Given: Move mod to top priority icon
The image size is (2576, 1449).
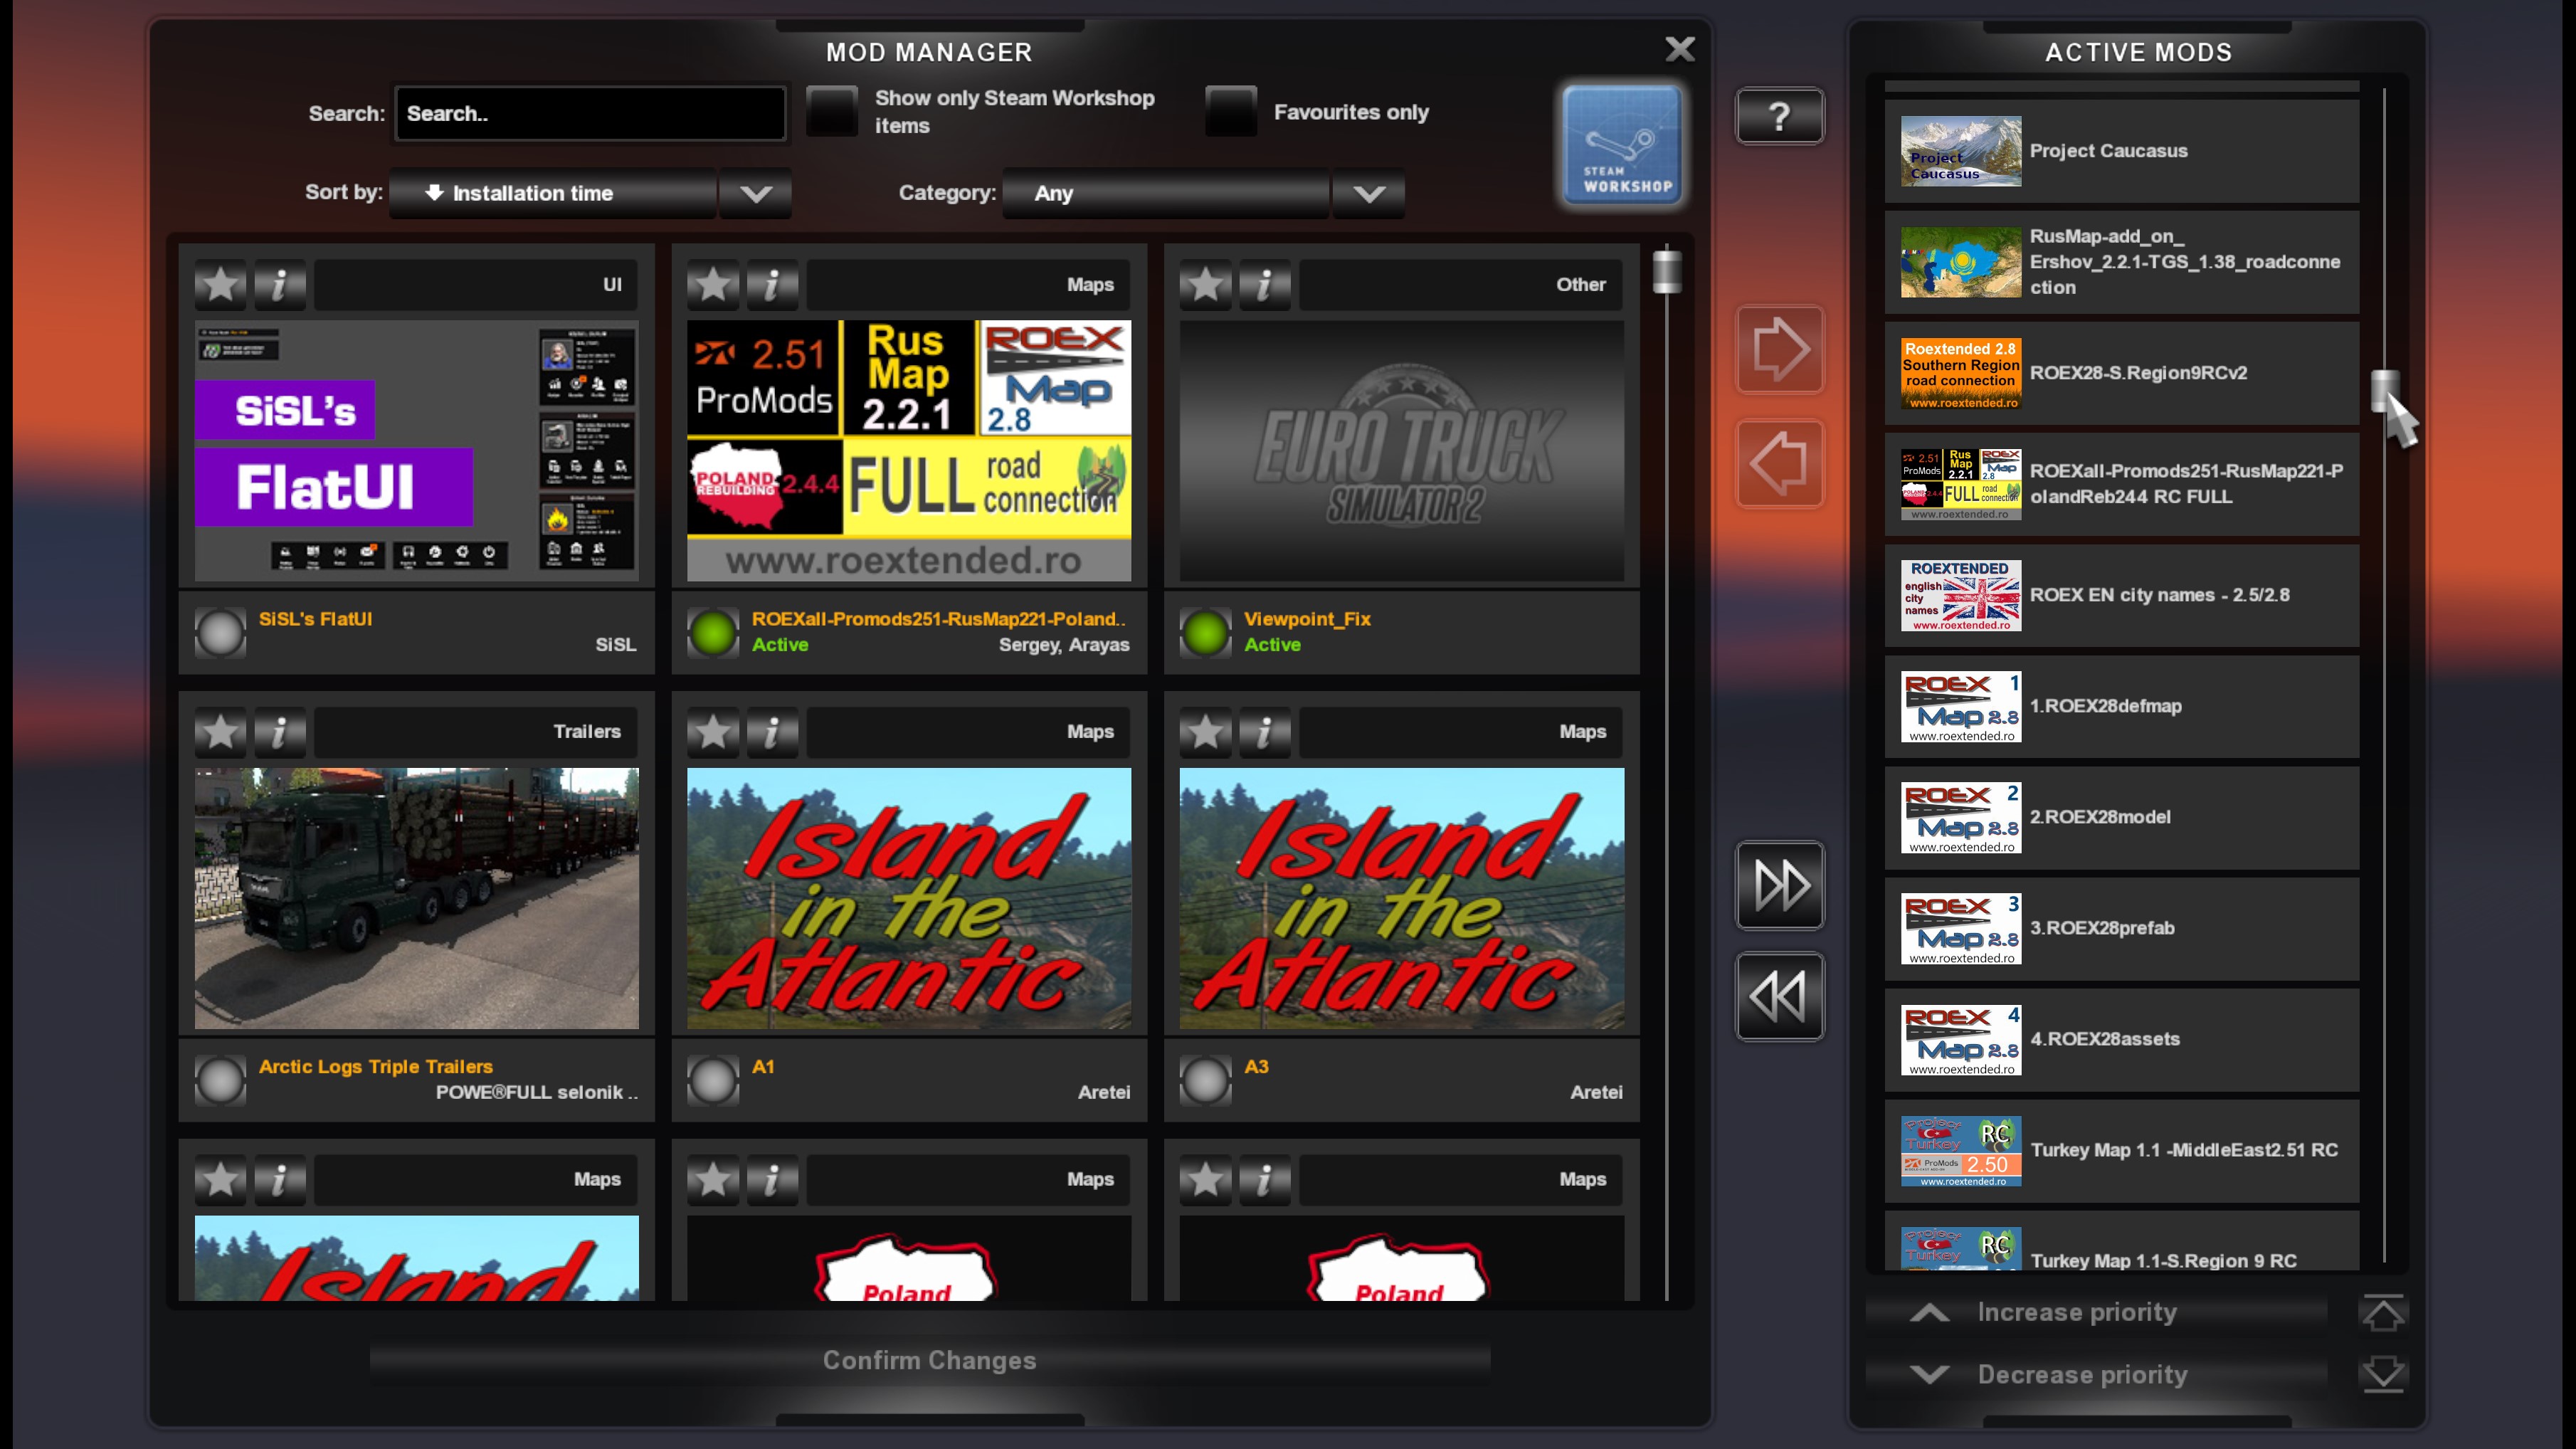Looking at the screenshot, I should [2383, 1313].
